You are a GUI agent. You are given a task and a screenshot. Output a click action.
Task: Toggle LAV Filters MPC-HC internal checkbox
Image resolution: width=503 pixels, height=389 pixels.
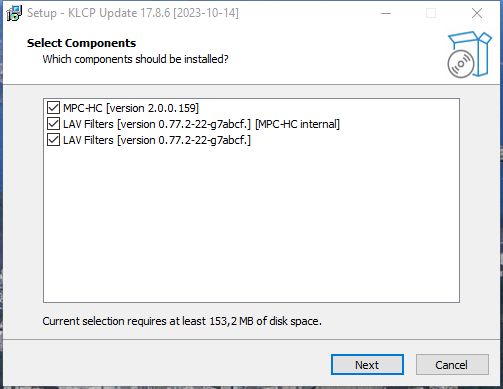tap(53, 124)
